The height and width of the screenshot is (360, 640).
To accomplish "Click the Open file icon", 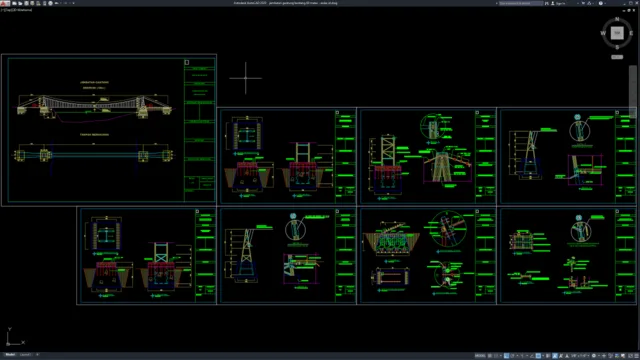I will click(20, 3).
